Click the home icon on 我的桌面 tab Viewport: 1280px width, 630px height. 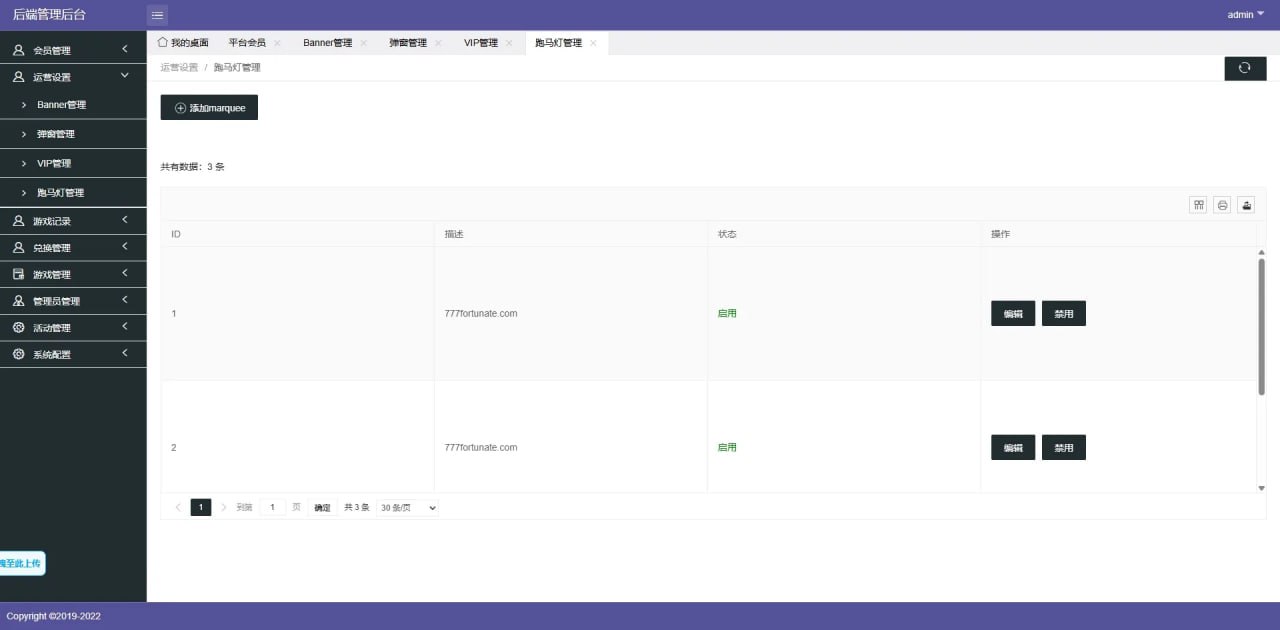pyautogui.click(x=164, y=42)
